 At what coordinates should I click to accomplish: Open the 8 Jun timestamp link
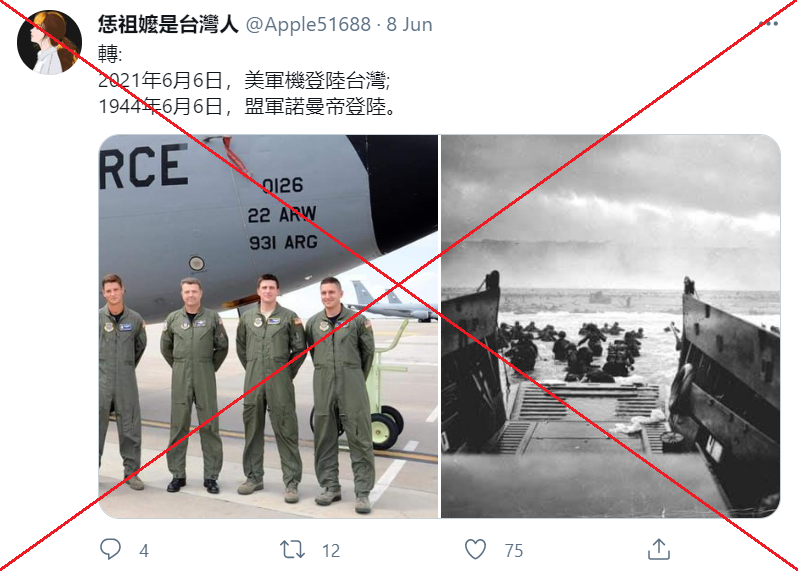(x=410, y=24)
